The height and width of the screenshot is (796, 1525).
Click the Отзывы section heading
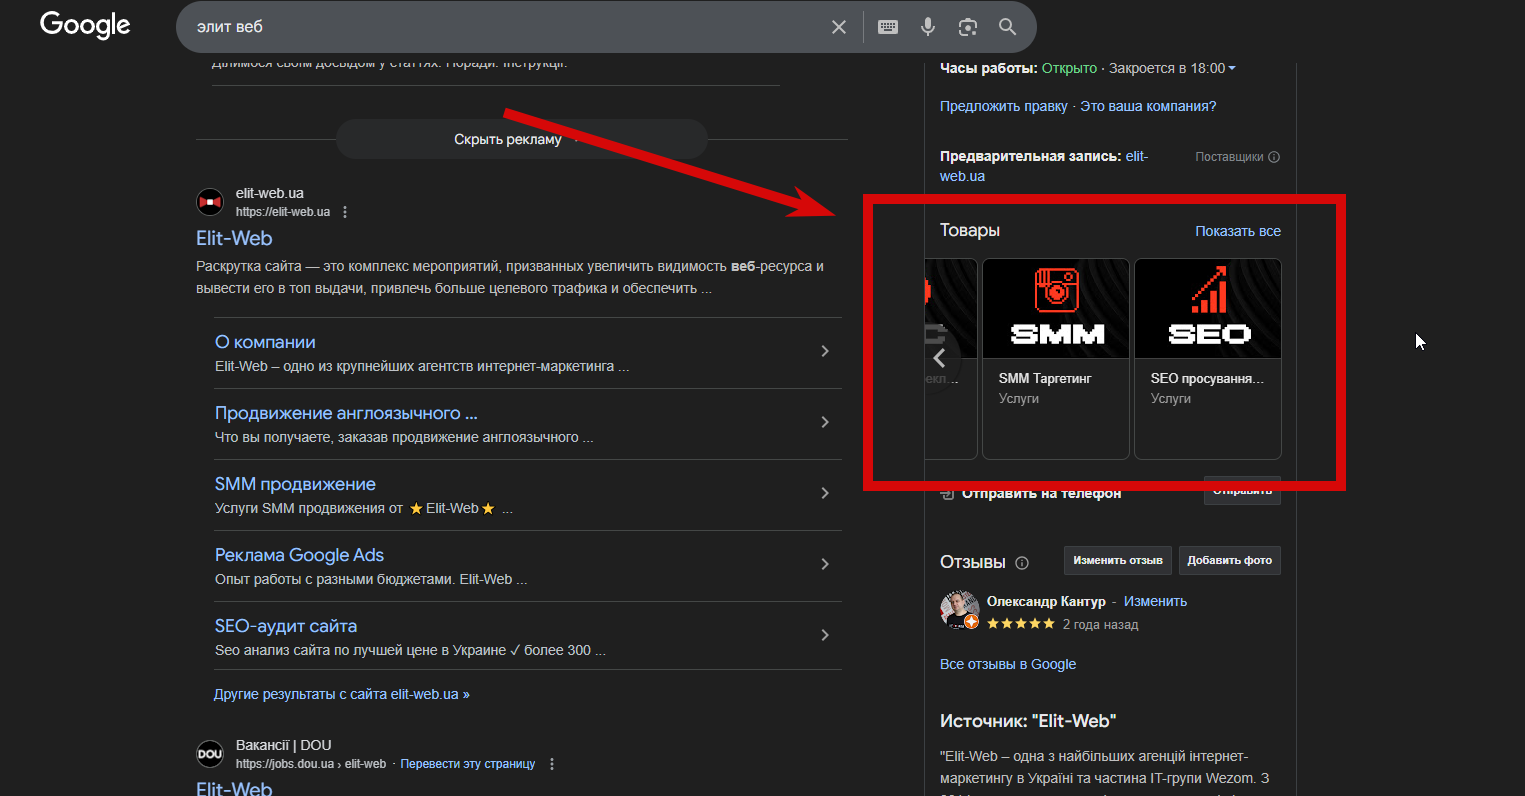coord(973,562)
